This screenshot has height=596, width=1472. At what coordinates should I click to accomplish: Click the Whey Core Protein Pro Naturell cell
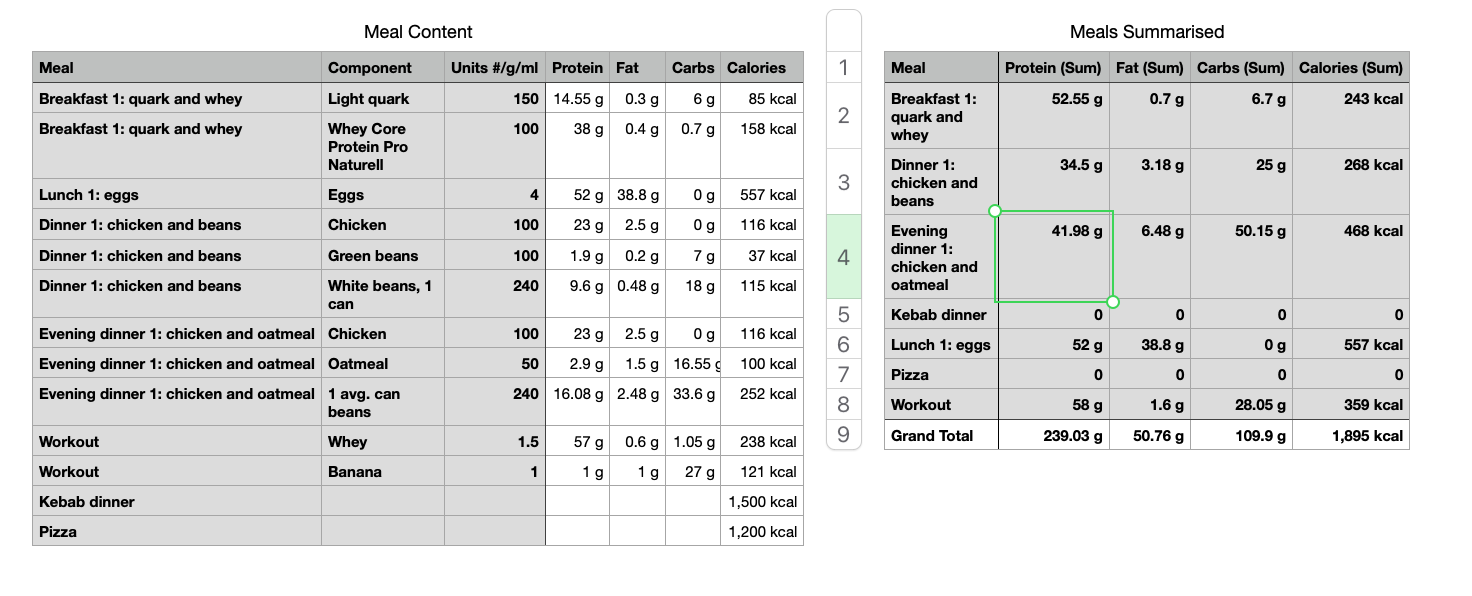[383, 147]
